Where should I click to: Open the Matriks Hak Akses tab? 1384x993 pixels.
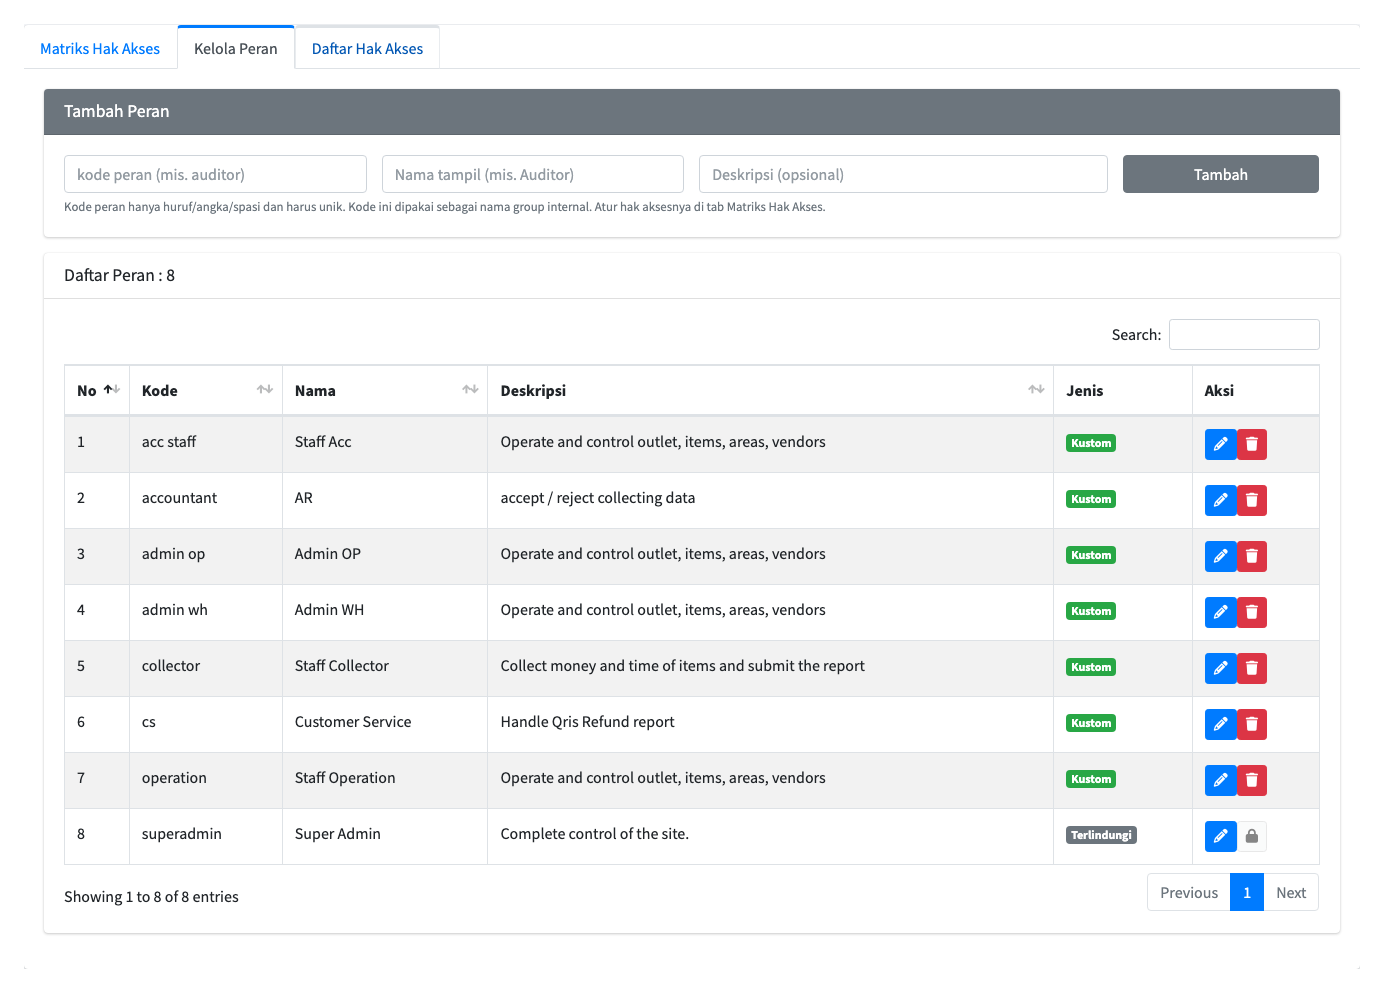click(x=100, y=48)
